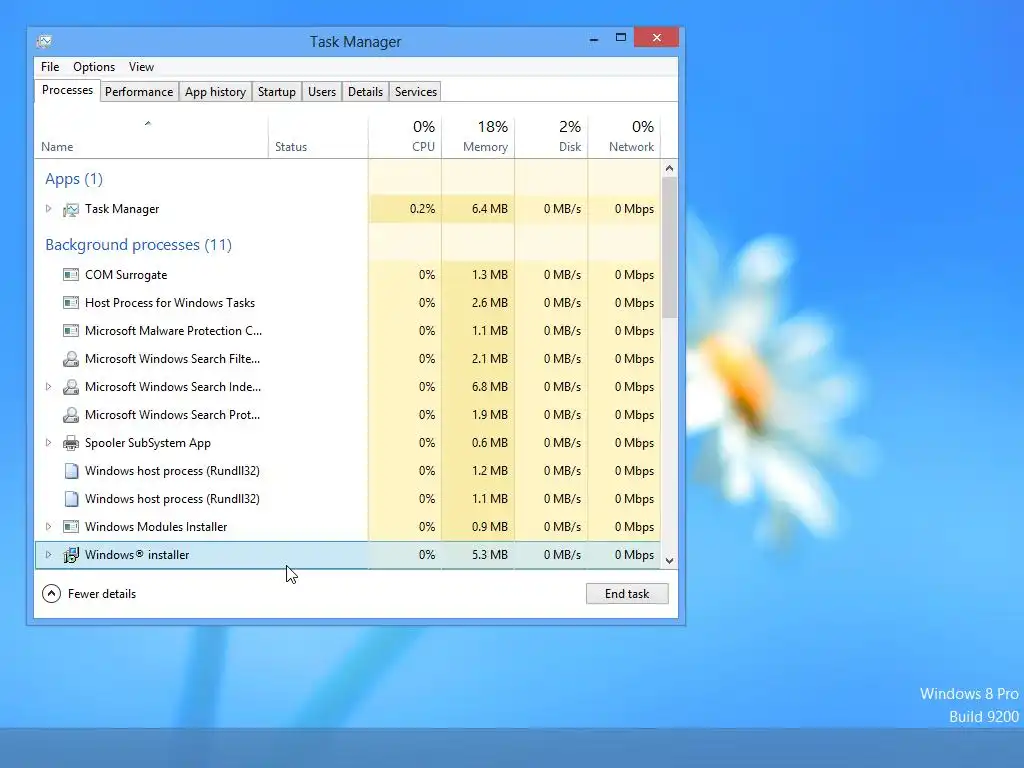The height and width of the screenshot is (768, 1024).
Task: Open the View menu
Action: (141, 67)
